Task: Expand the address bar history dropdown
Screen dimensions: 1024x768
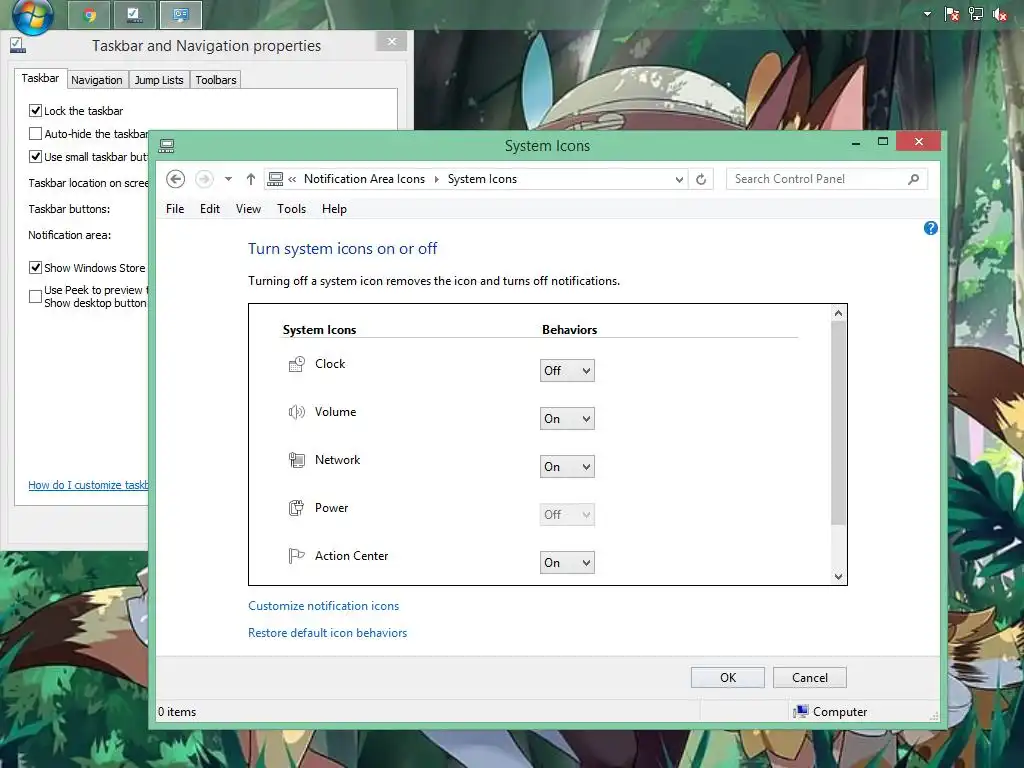Action: (x=679, y=180)
